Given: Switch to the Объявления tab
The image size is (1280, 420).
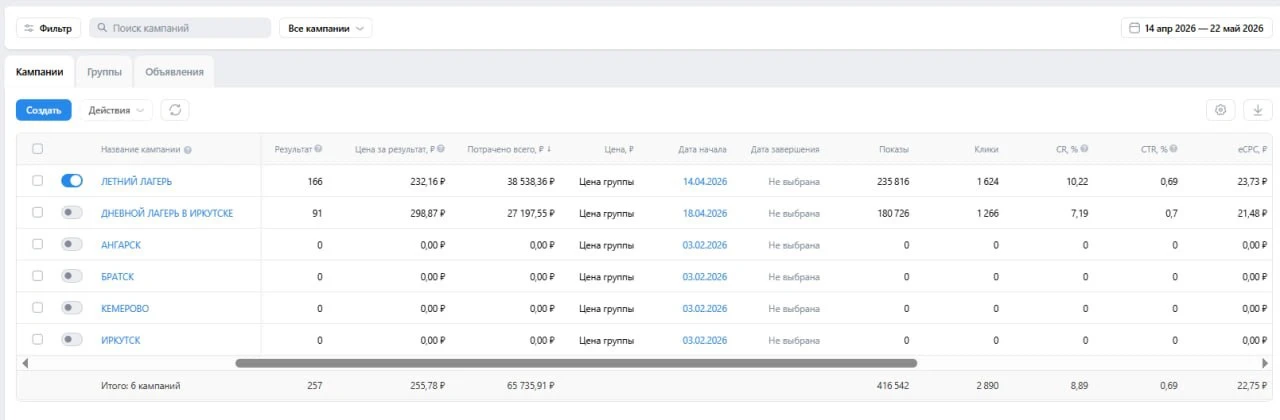Looking at the screenshot, I should click(174, 72).
